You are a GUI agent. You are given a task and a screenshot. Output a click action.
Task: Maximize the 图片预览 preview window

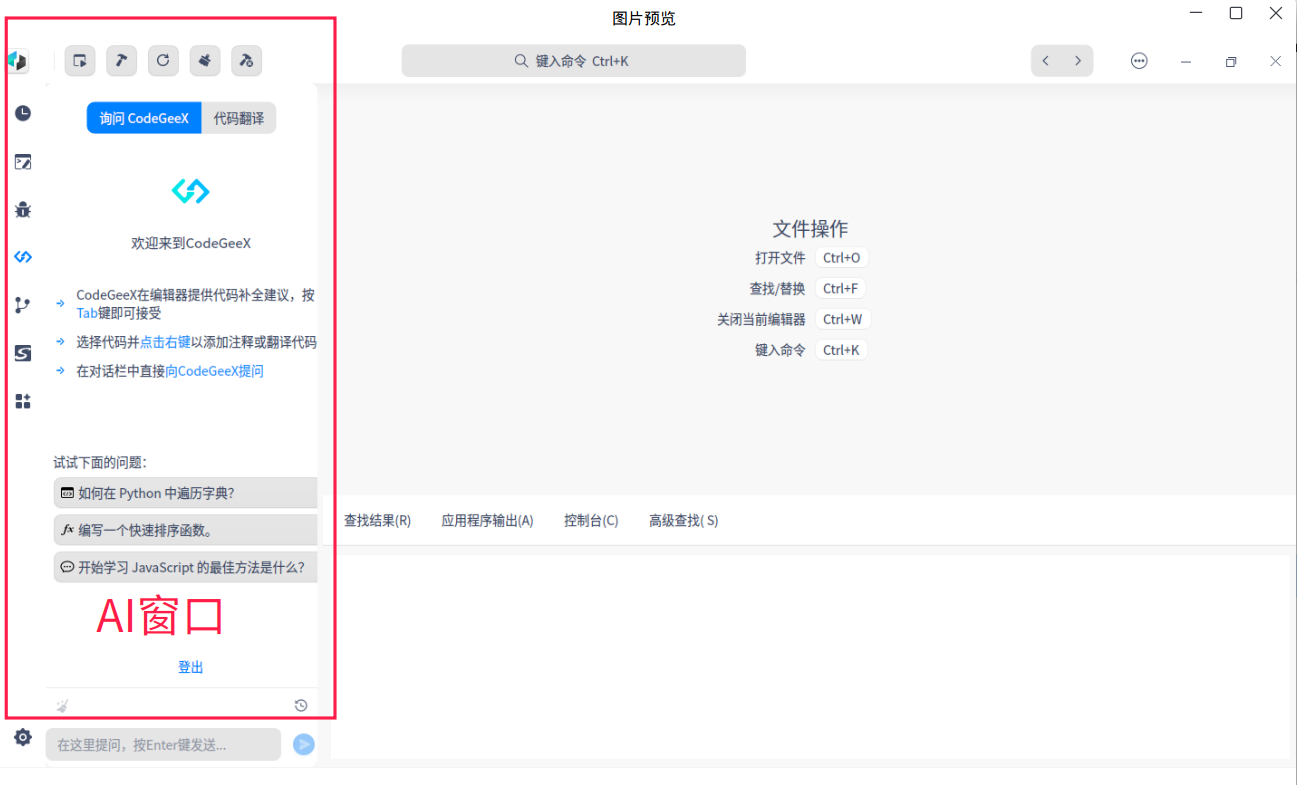pyautogui.click(x=1236, y=13)
